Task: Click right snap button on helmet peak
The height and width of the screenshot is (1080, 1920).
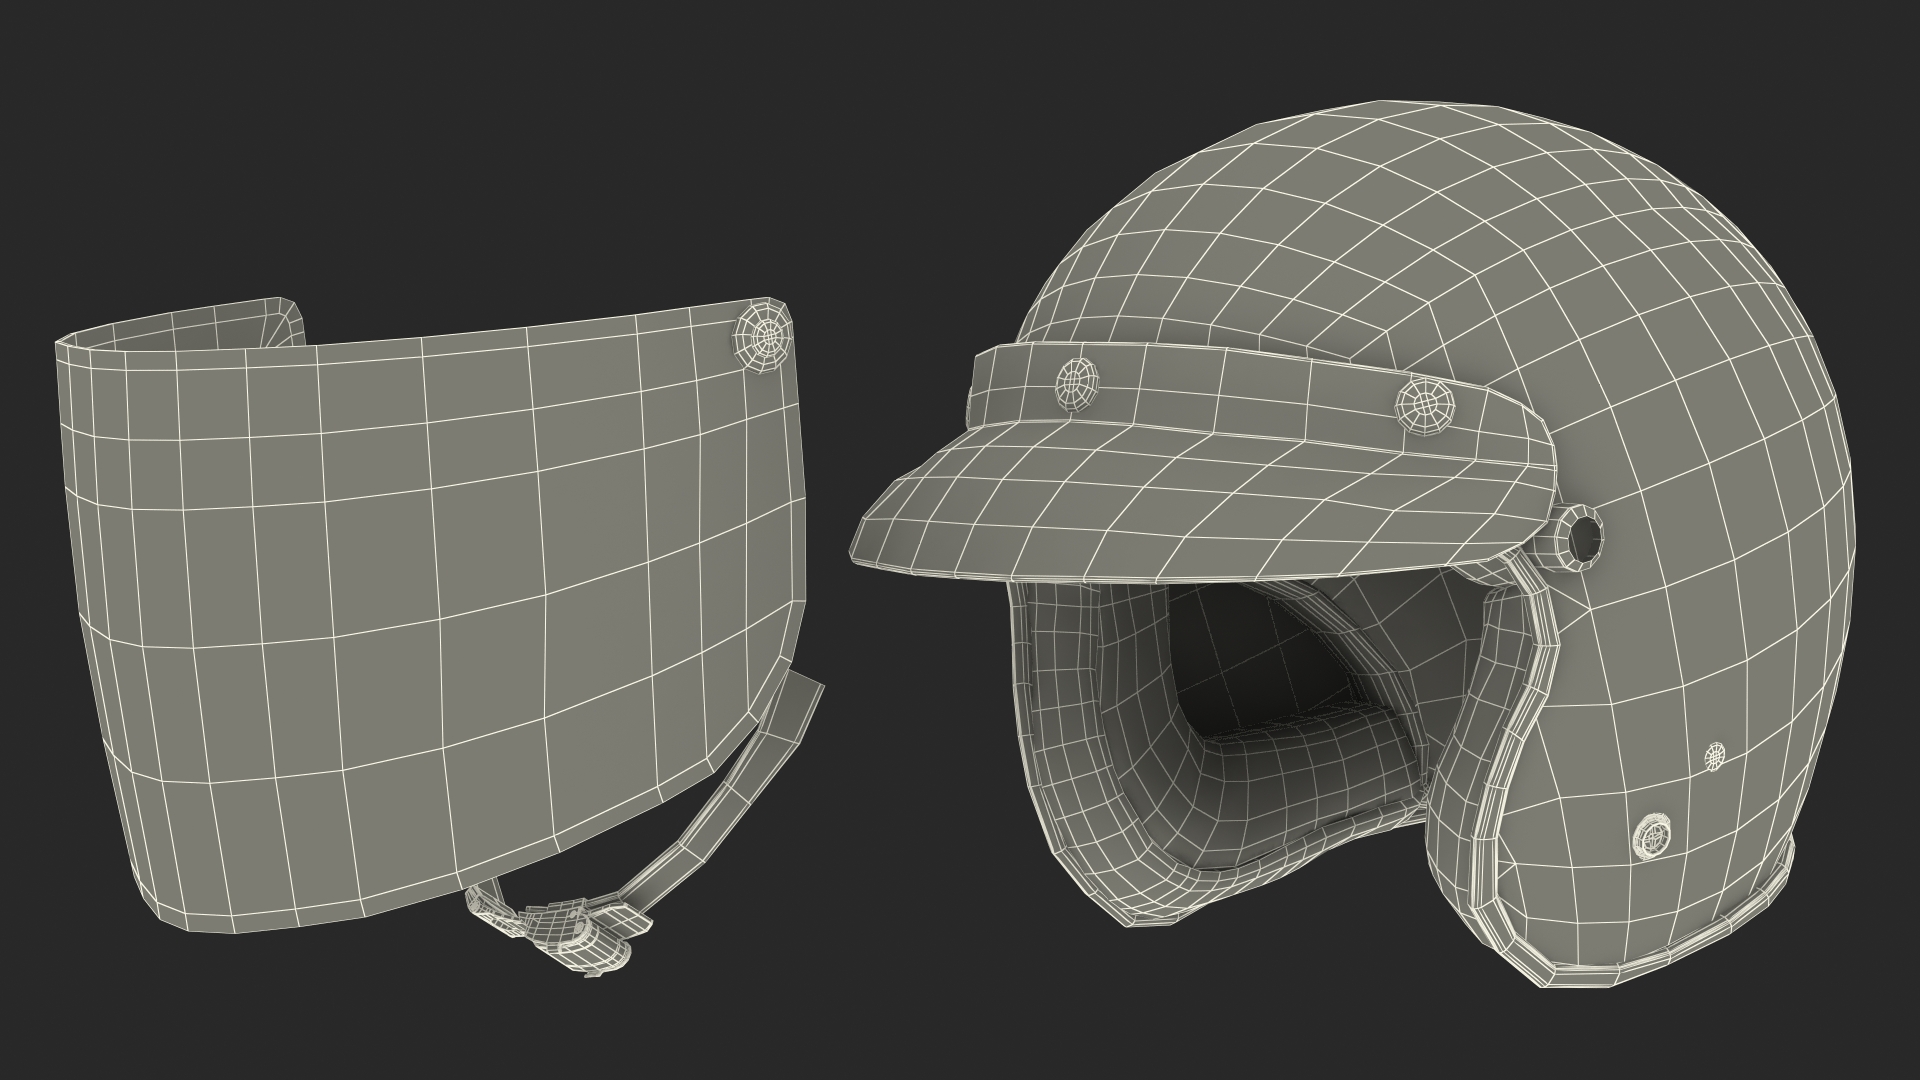Action: click(1423, 404)
